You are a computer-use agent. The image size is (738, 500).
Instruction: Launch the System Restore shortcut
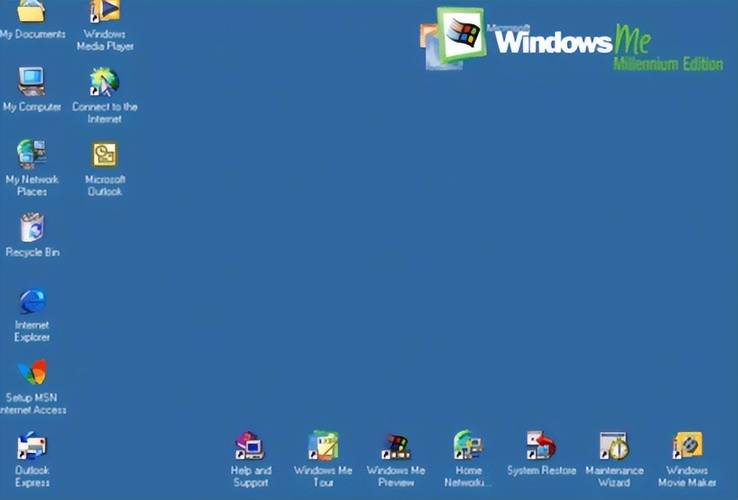click(541, 445)
